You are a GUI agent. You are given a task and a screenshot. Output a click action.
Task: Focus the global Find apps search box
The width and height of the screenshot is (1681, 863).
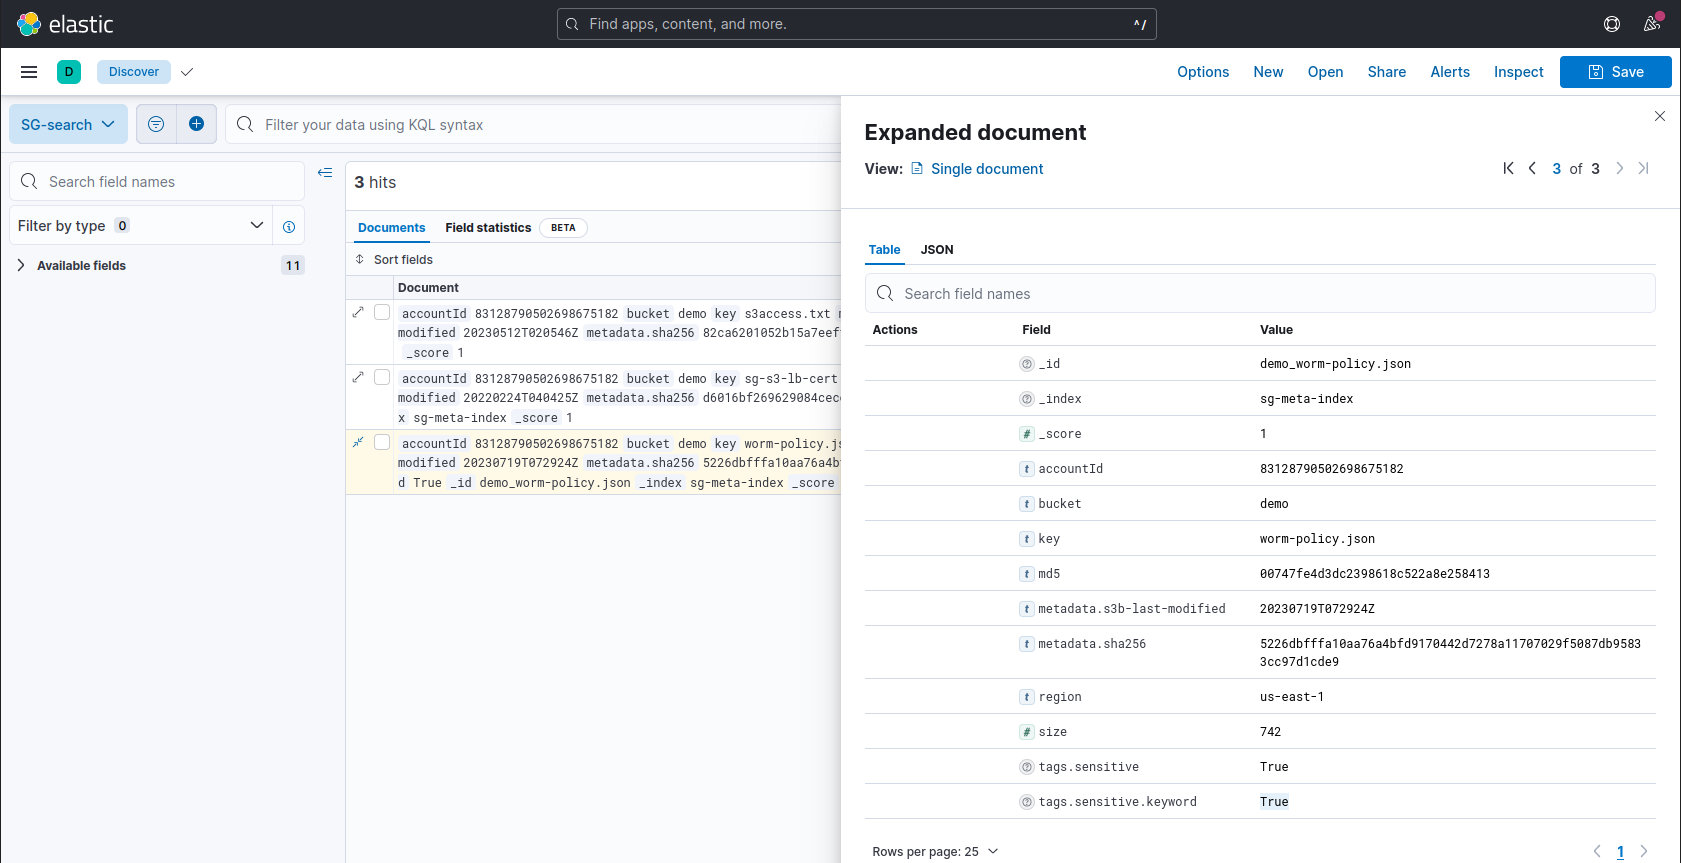pos(857,24)
